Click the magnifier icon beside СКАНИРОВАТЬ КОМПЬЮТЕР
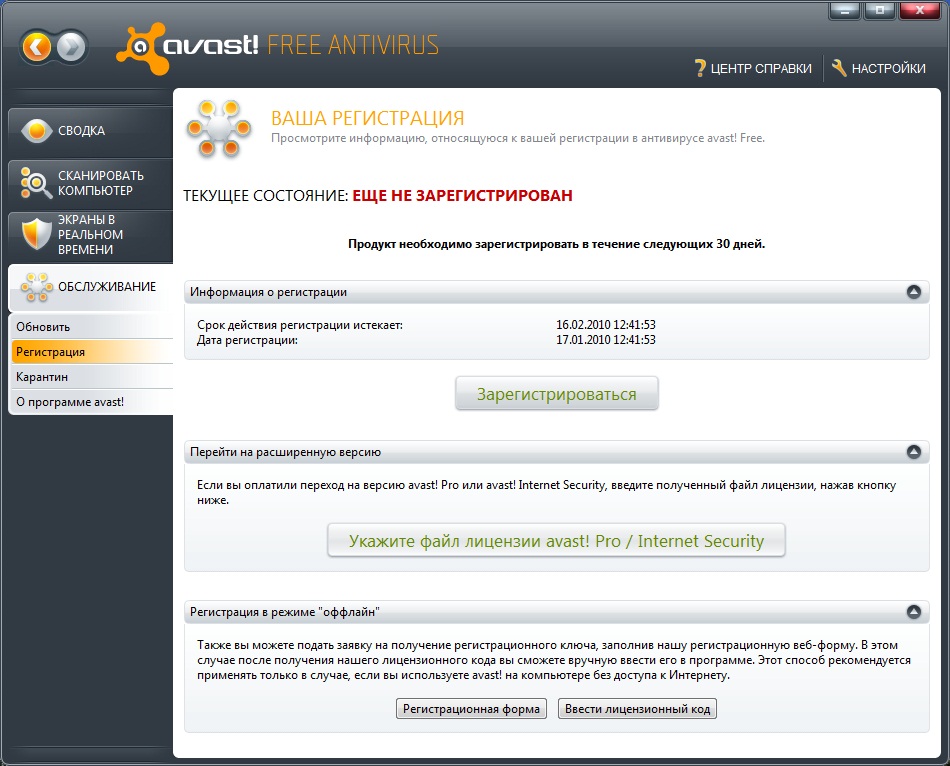This screenshot has width=950, height=766. [36, 182]
